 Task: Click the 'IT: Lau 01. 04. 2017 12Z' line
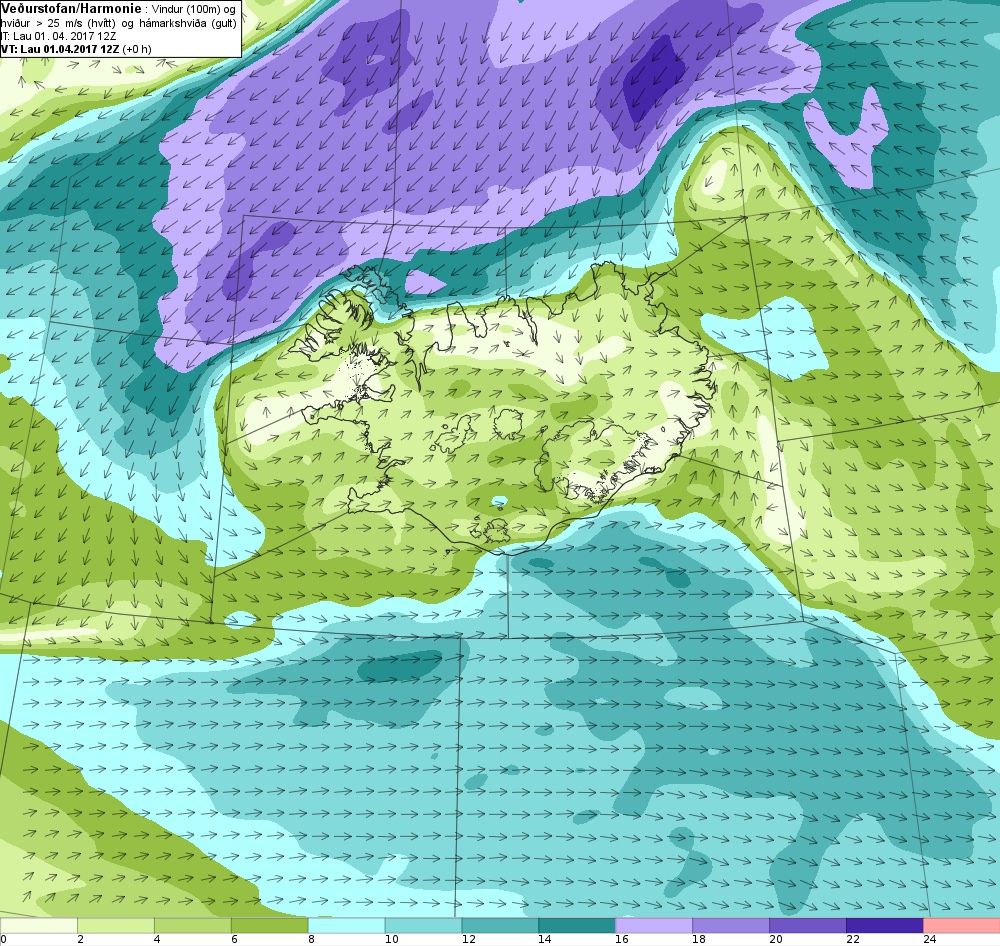click(x=58, y=36)
